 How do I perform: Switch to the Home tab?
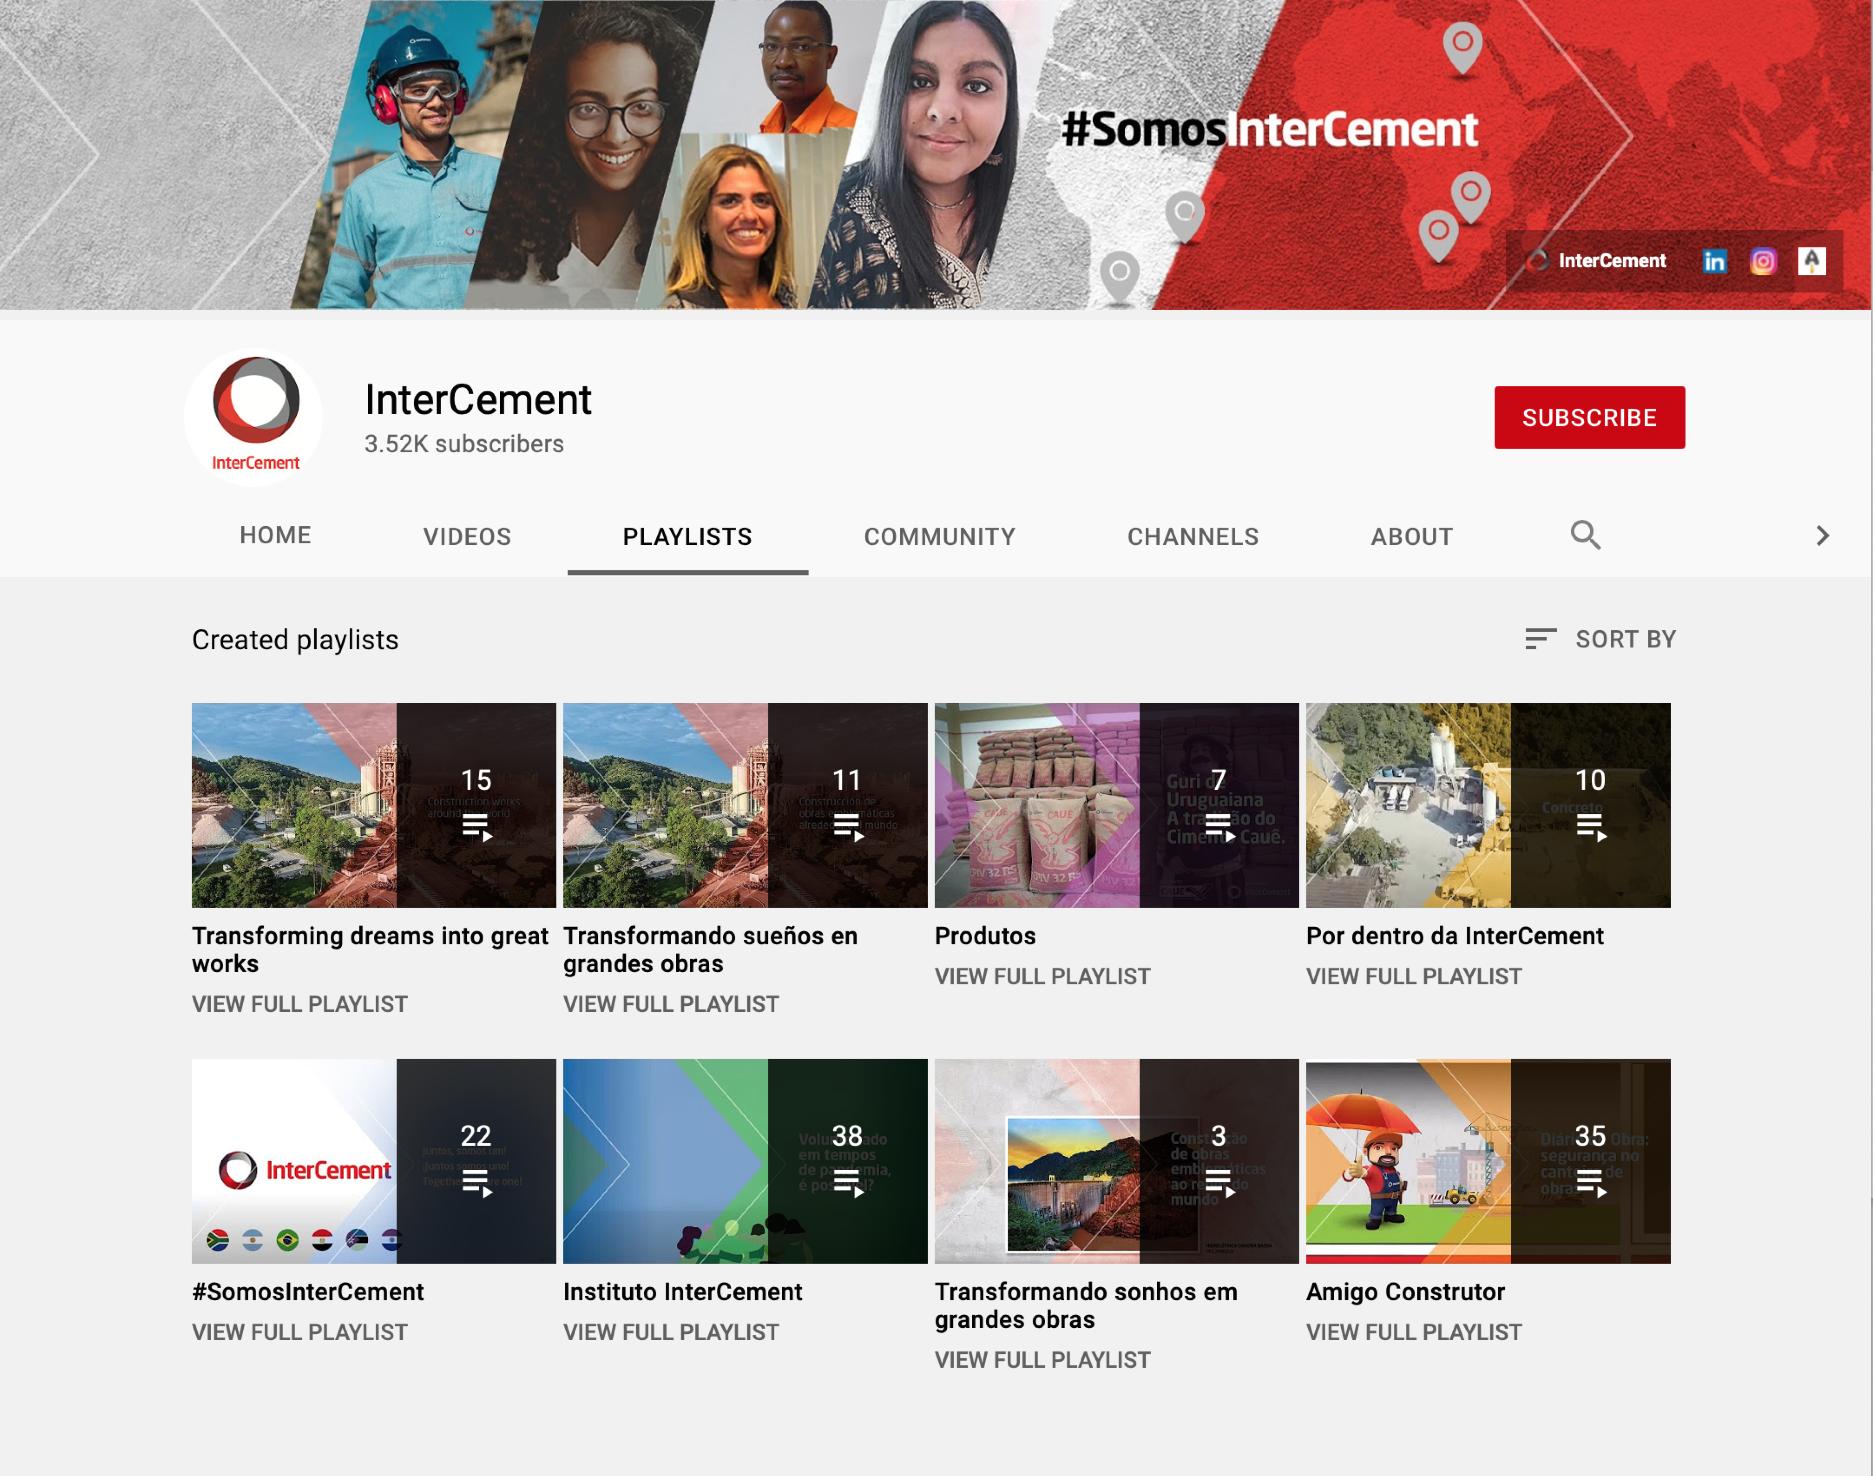pyautogui.click(x=275, y=536)
